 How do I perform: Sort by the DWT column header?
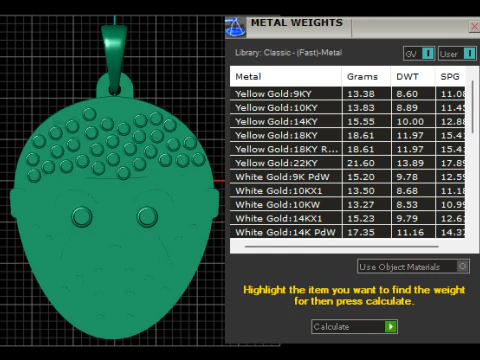(x=413, y=77)
